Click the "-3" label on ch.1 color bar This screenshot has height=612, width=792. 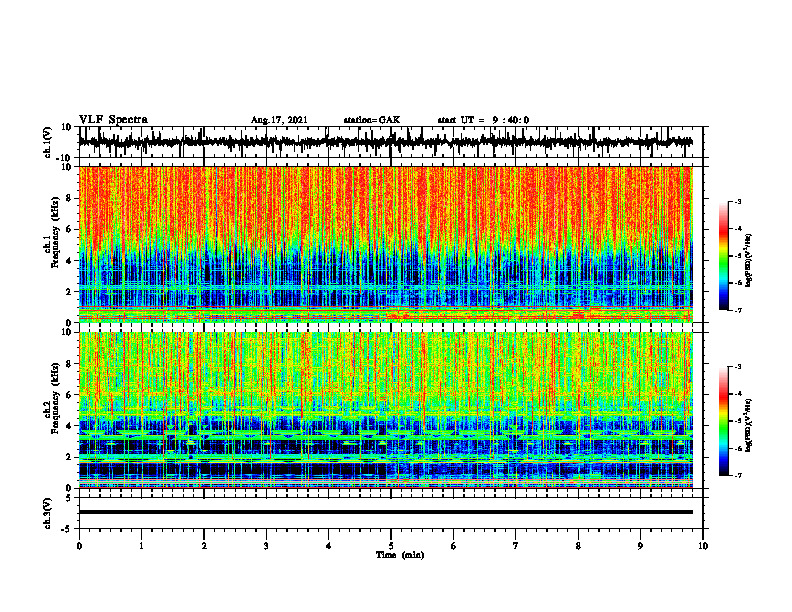pos(738,201)
